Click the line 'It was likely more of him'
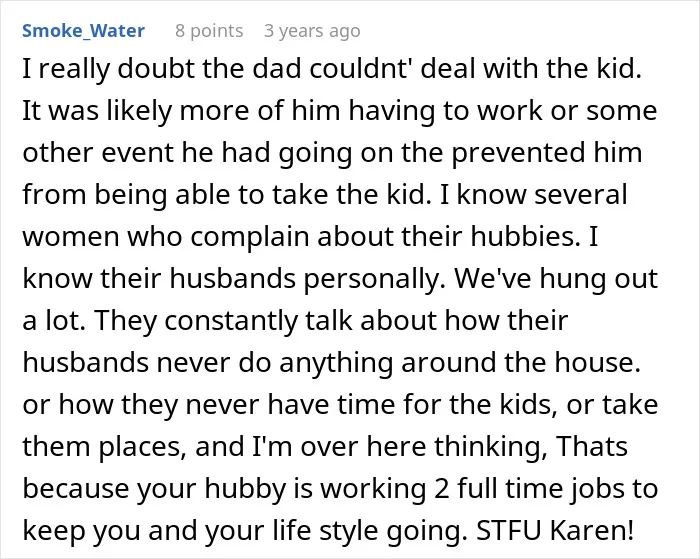Screen dimensions: 700x559 click(340, 111)
